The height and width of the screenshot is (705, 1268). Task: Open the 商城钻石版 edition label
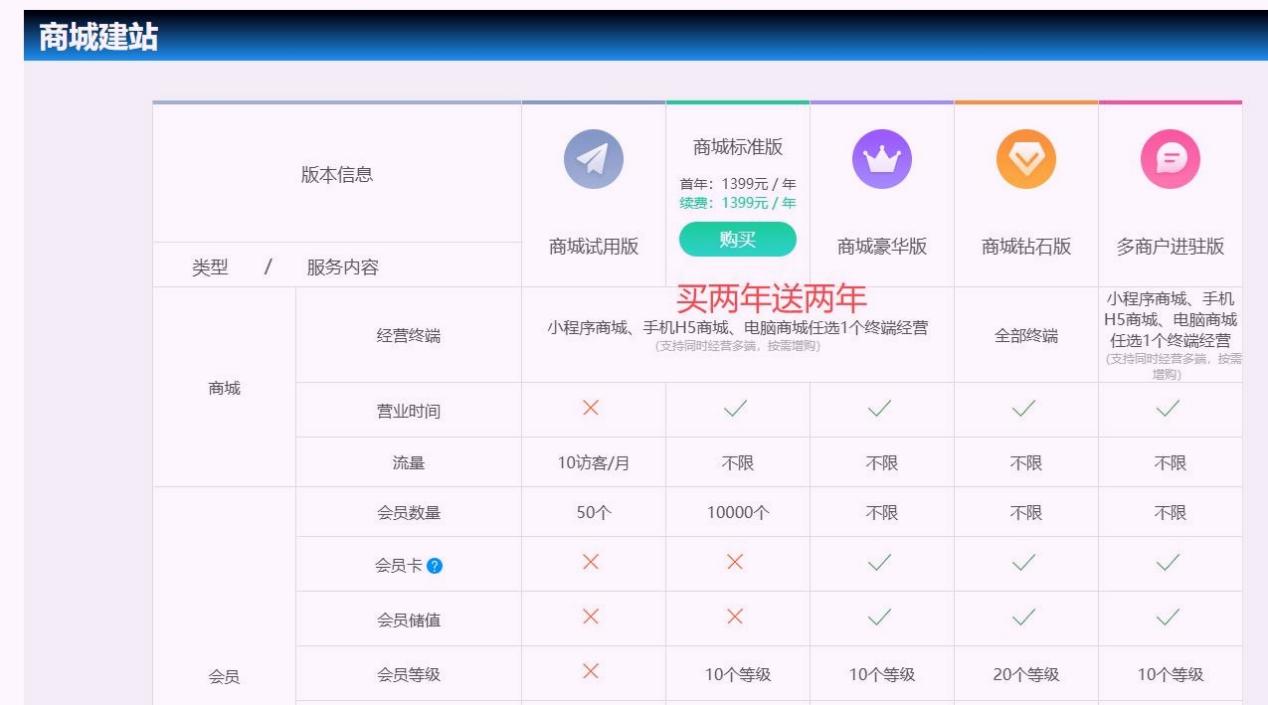pyautogui.click(x=1026, y=247)
